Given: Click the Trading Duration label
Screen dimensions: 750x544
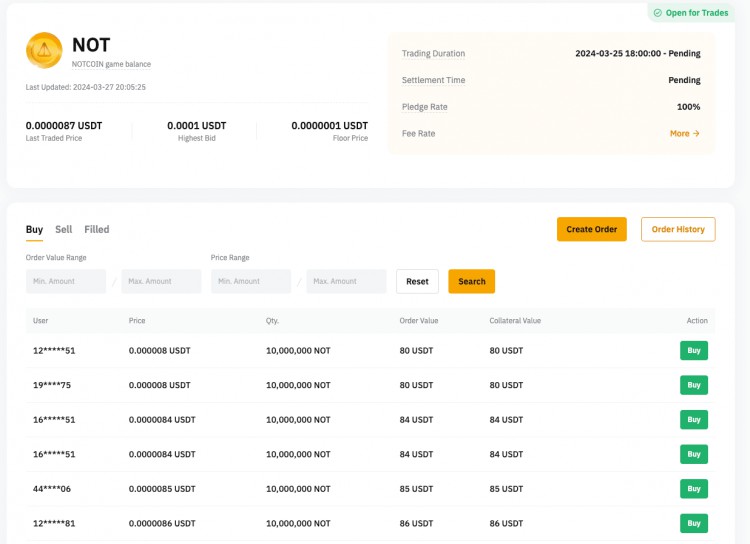Looking at the screenshot, I should click(433, 53).
